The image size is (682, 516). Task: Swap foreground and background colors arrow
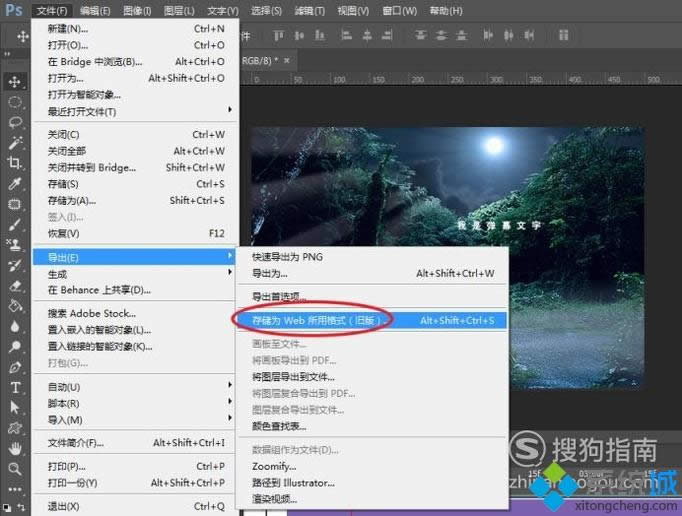tap(21, 507)
